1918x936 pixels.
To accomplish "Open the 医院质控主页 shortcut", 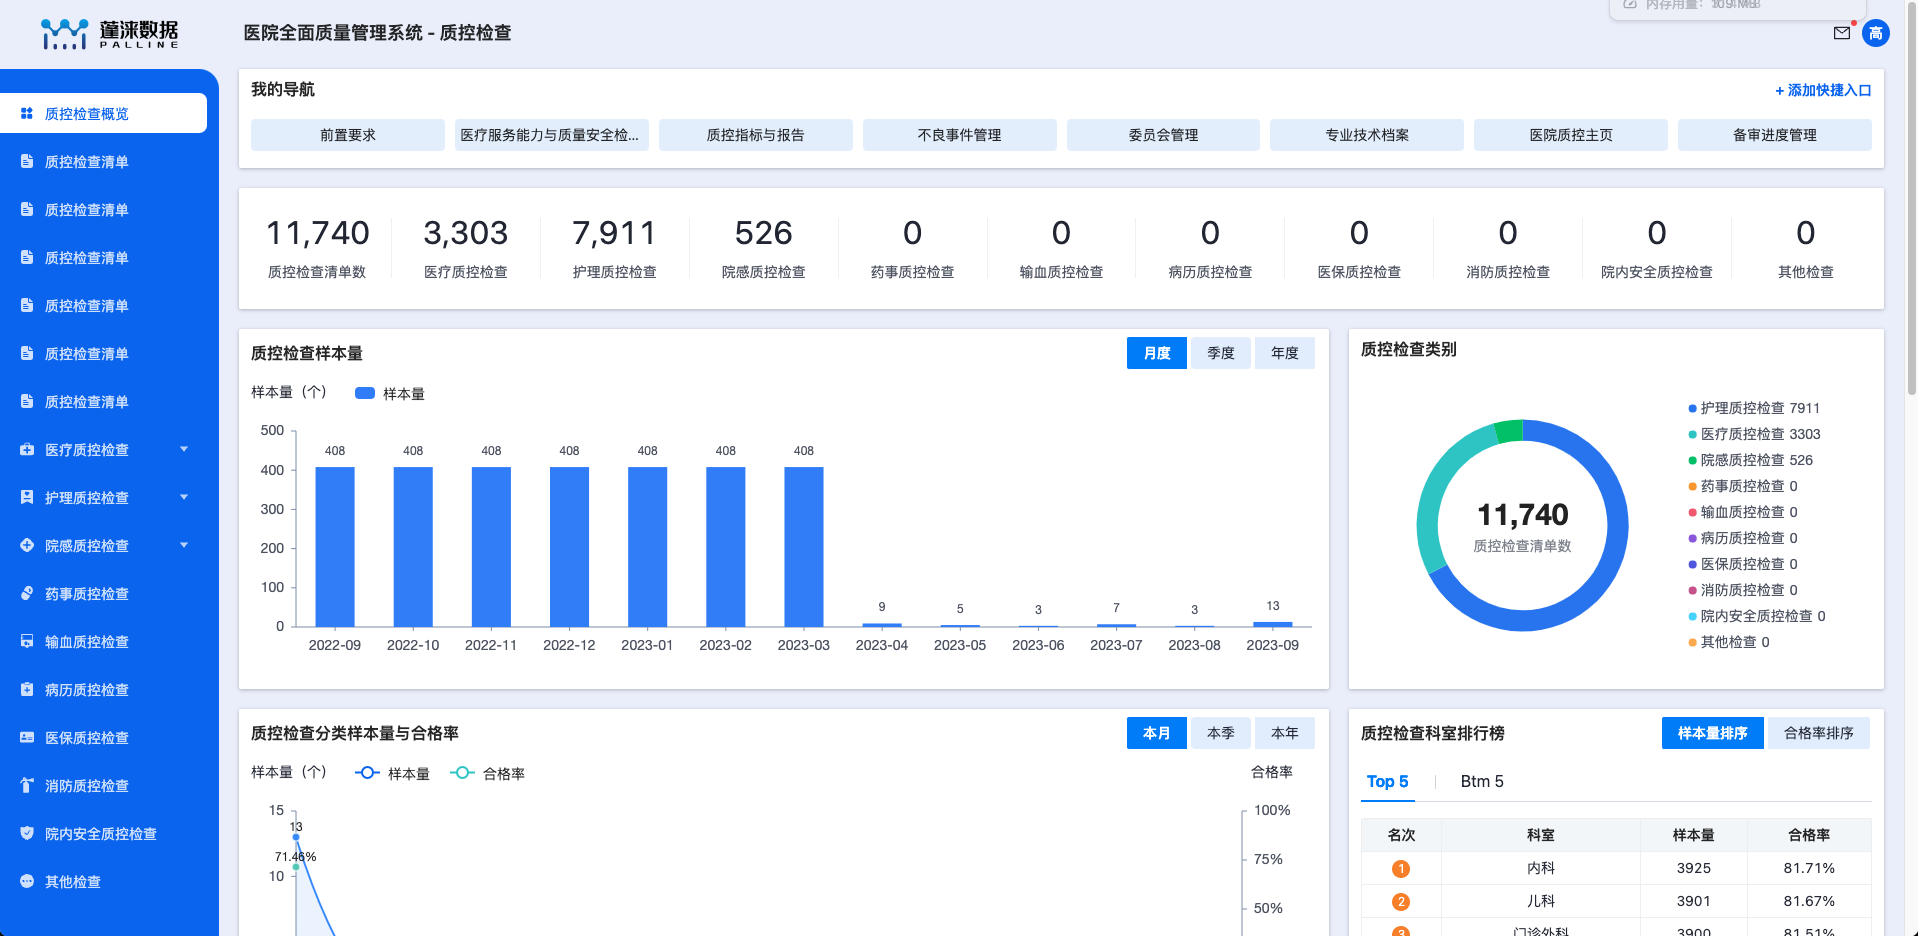I will coord(1571,135).
